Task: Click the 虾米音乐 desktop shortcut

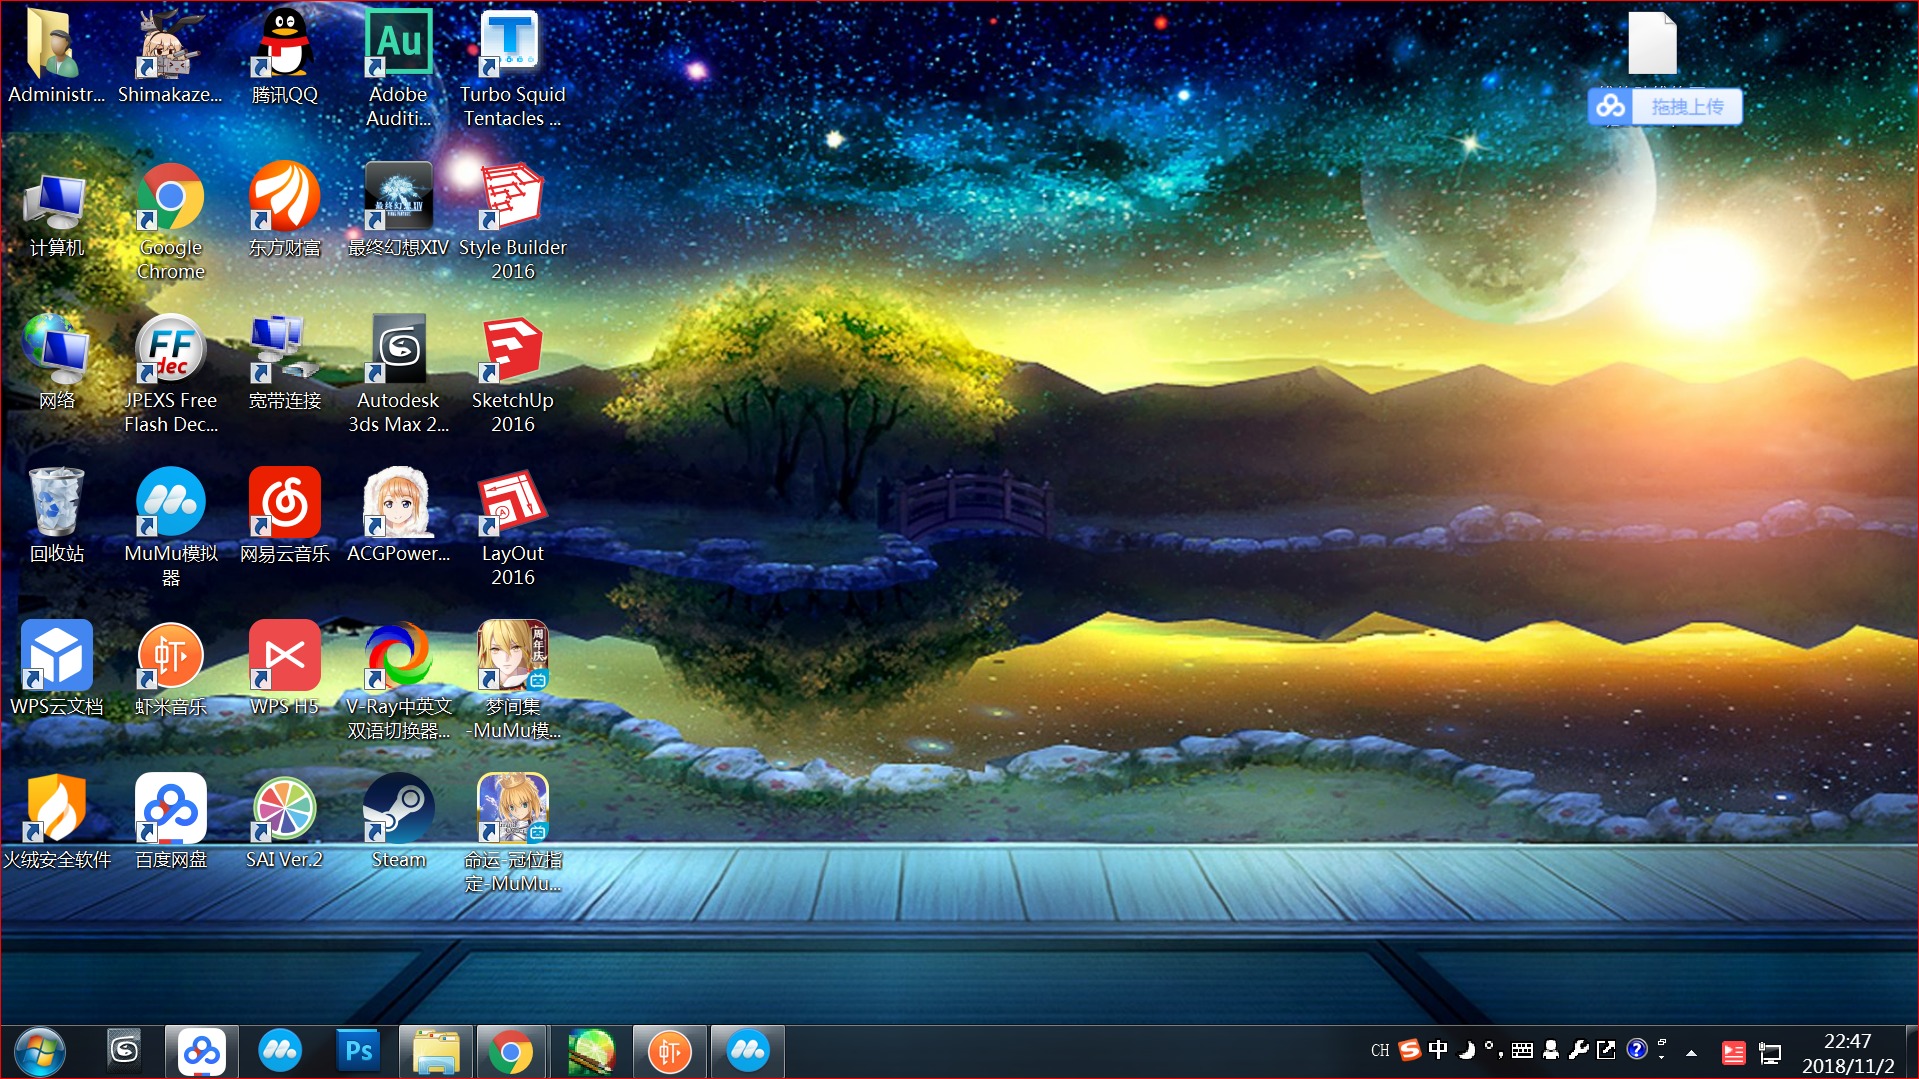Action: [x=170, y=669]
